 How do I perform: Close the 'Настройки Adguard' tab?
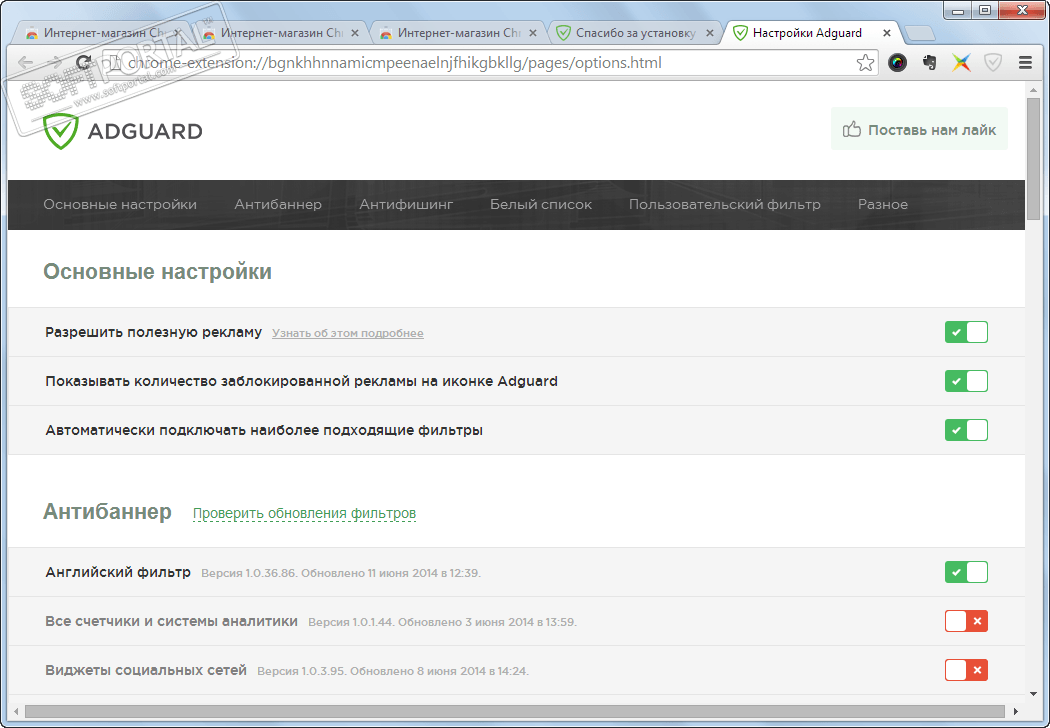pos(887,33)
